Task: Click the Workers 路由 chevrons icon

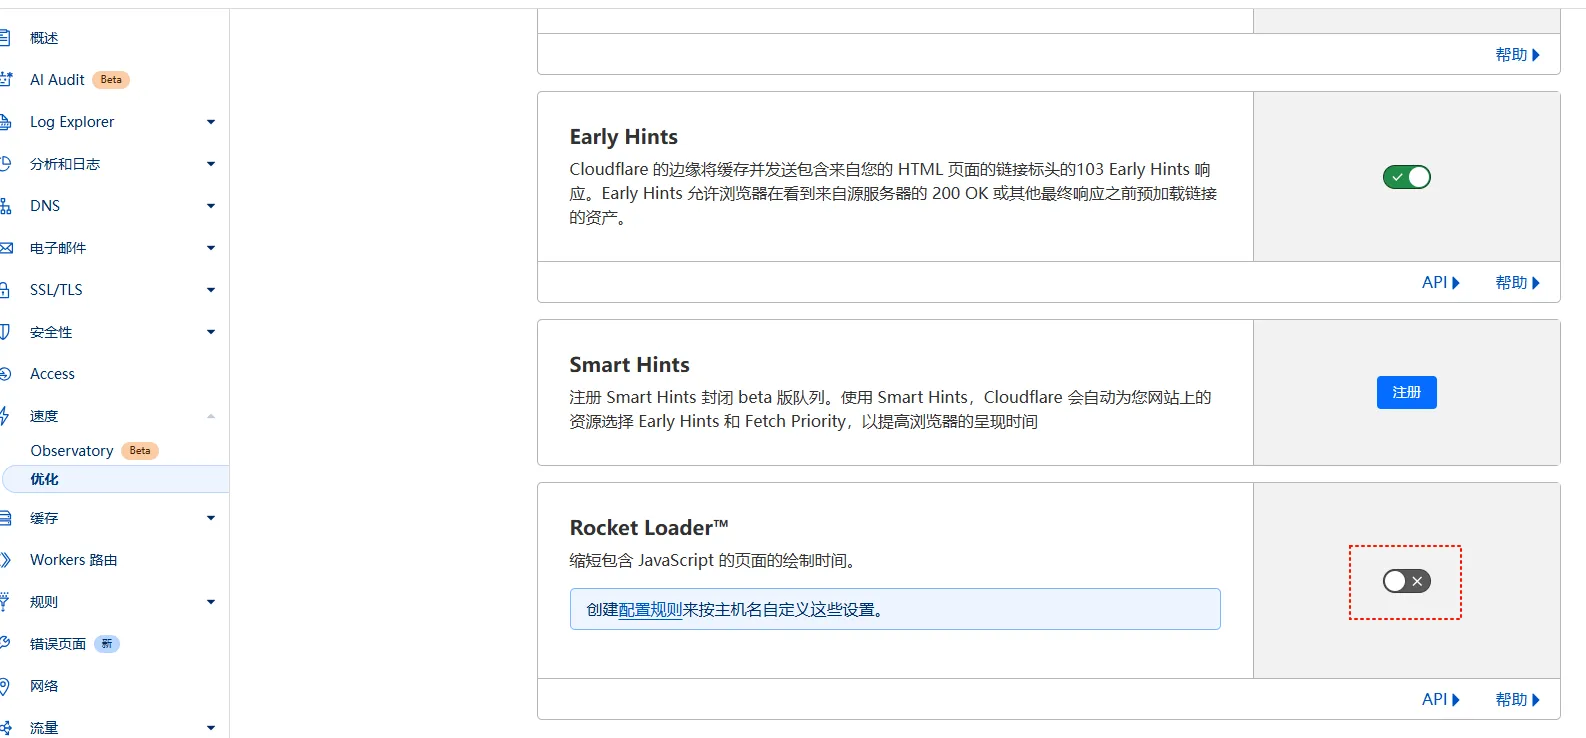Action: point(5,560)
